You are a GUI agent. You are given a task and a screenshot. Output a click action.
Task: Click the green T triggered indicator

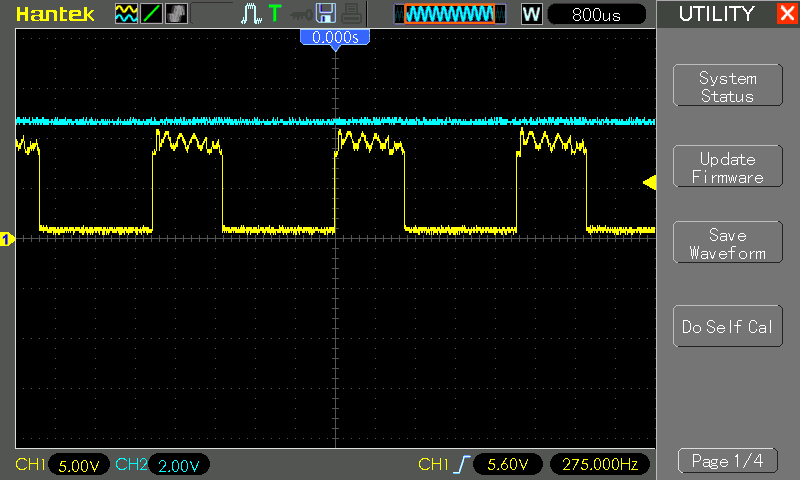pyautogui.click(x=275, y=14)
